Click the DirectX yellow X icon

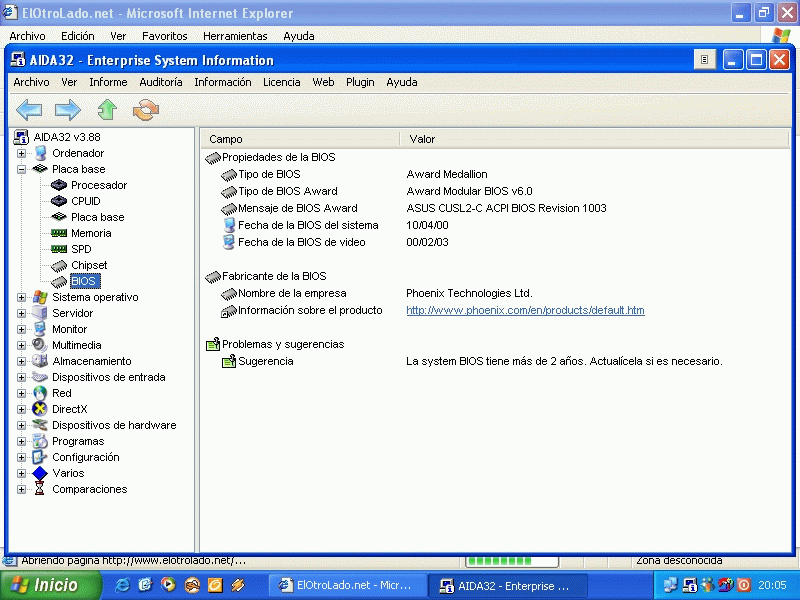pyautogui.click(x=40, y=409)
